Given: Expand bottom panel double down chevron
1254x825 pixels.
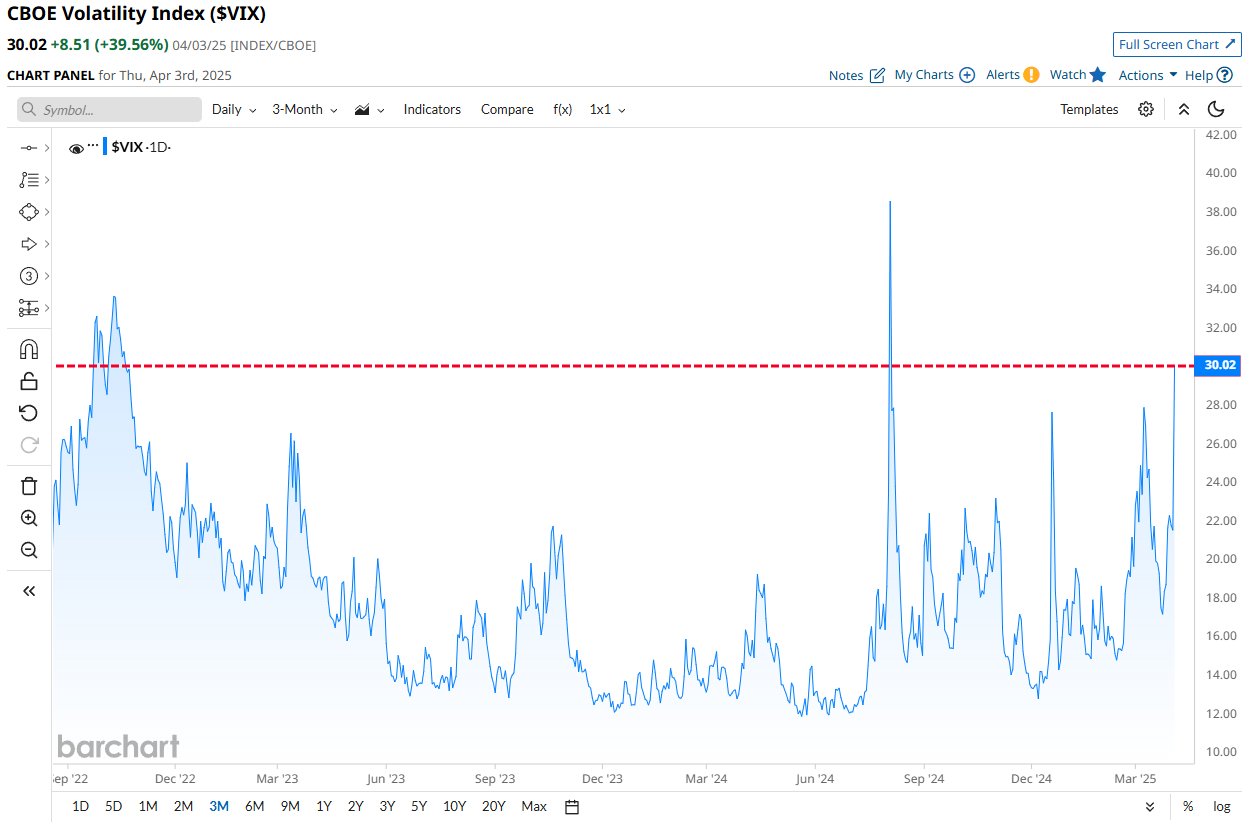Looking at the screenshot, I should [x=1150, y=806].
